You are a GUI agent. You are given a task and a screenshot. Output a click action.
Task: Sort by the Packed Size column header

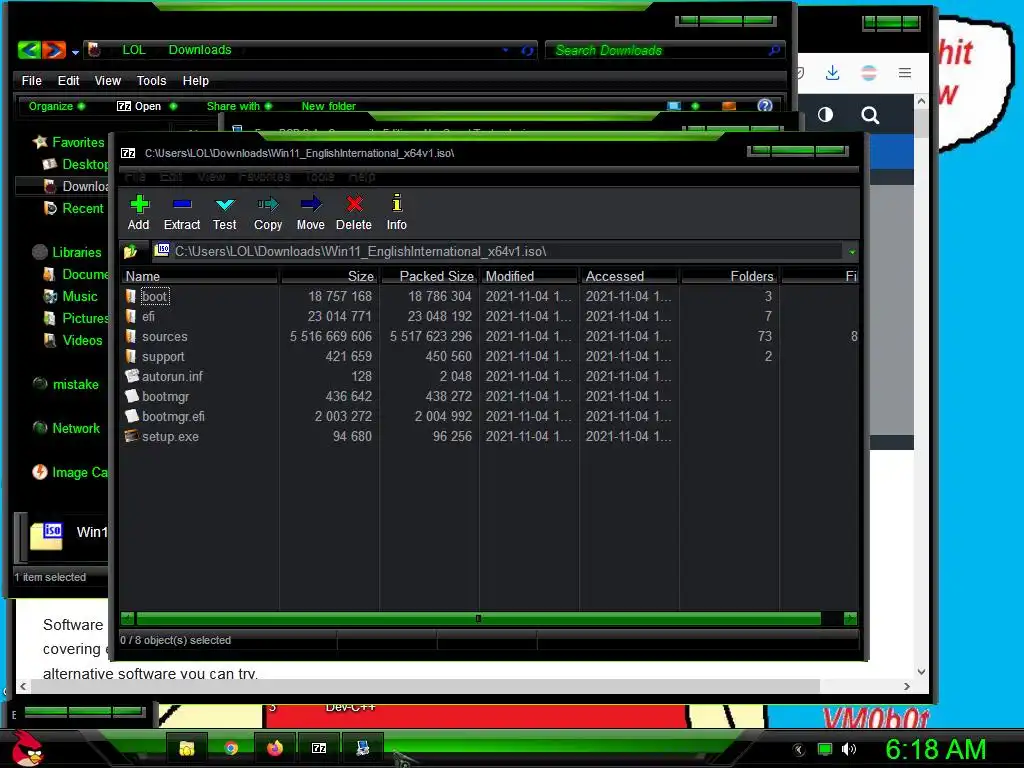430,276
